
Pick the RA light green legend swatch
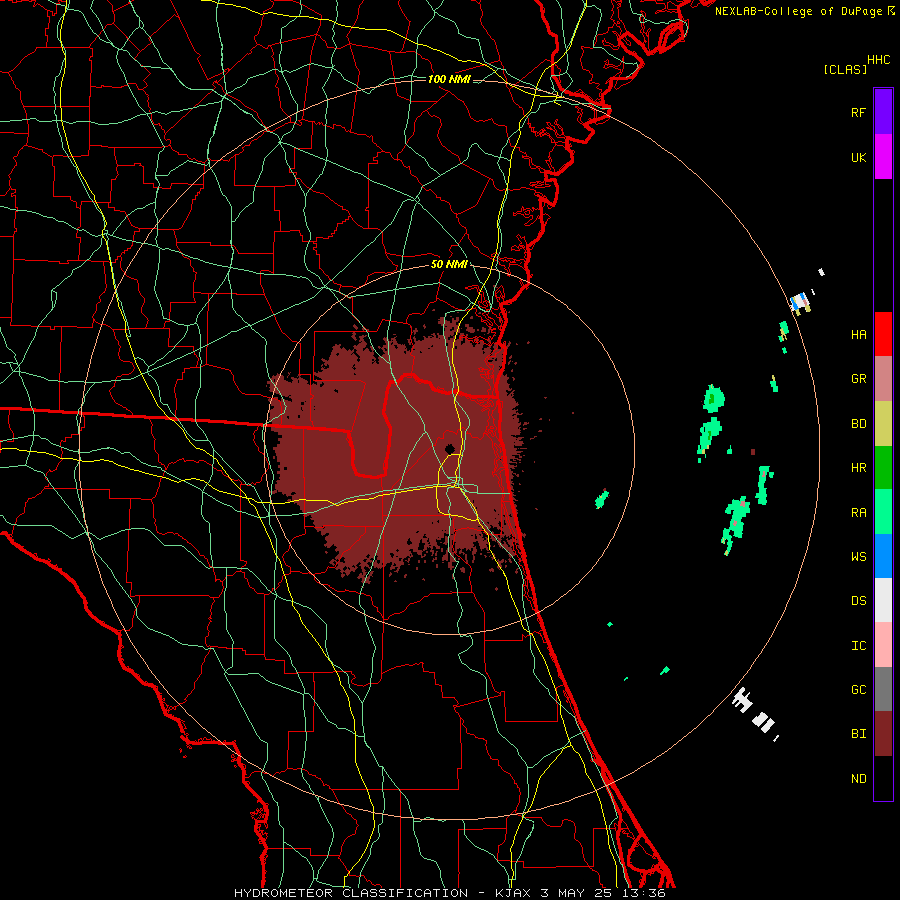[x=883, y=512]
